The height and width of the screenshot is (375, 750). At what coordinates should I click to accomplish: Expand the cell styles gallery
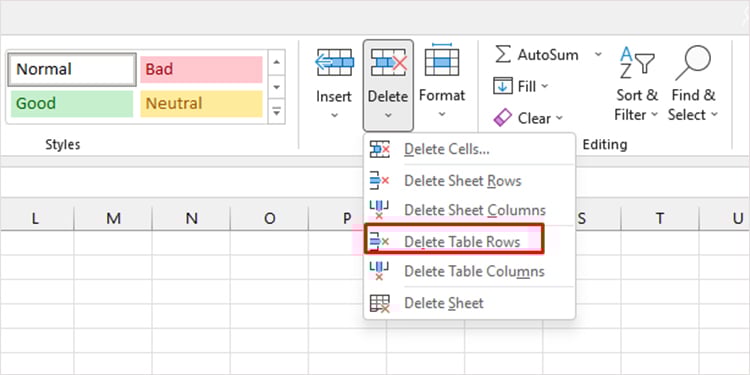point(276,112)
